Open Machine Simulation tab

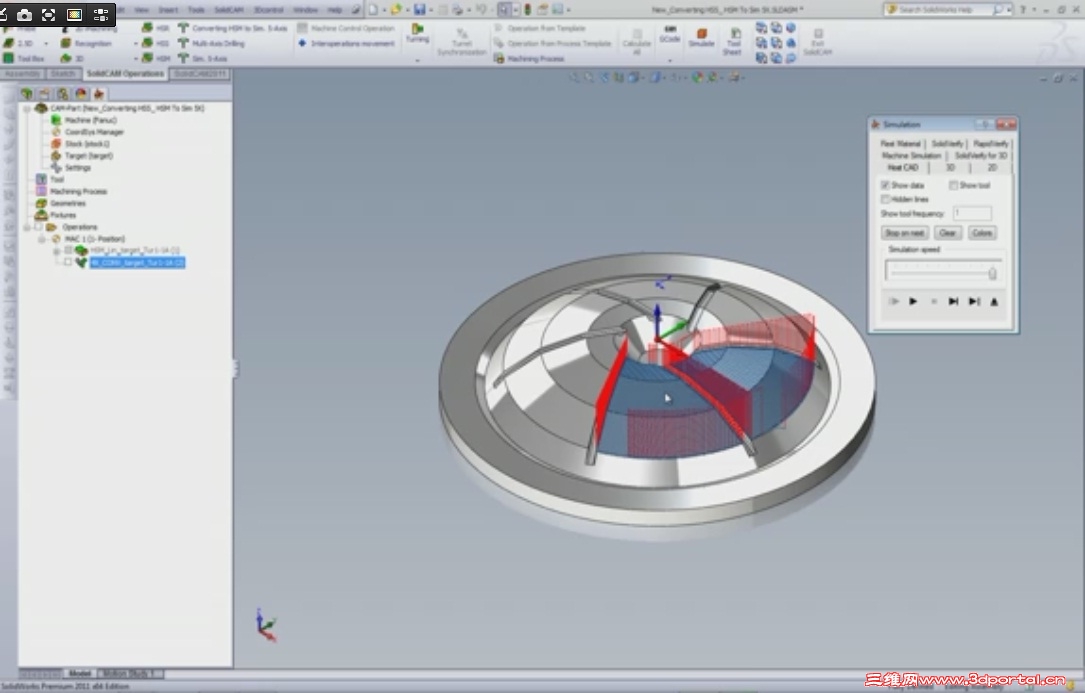(x=911, y=155)
